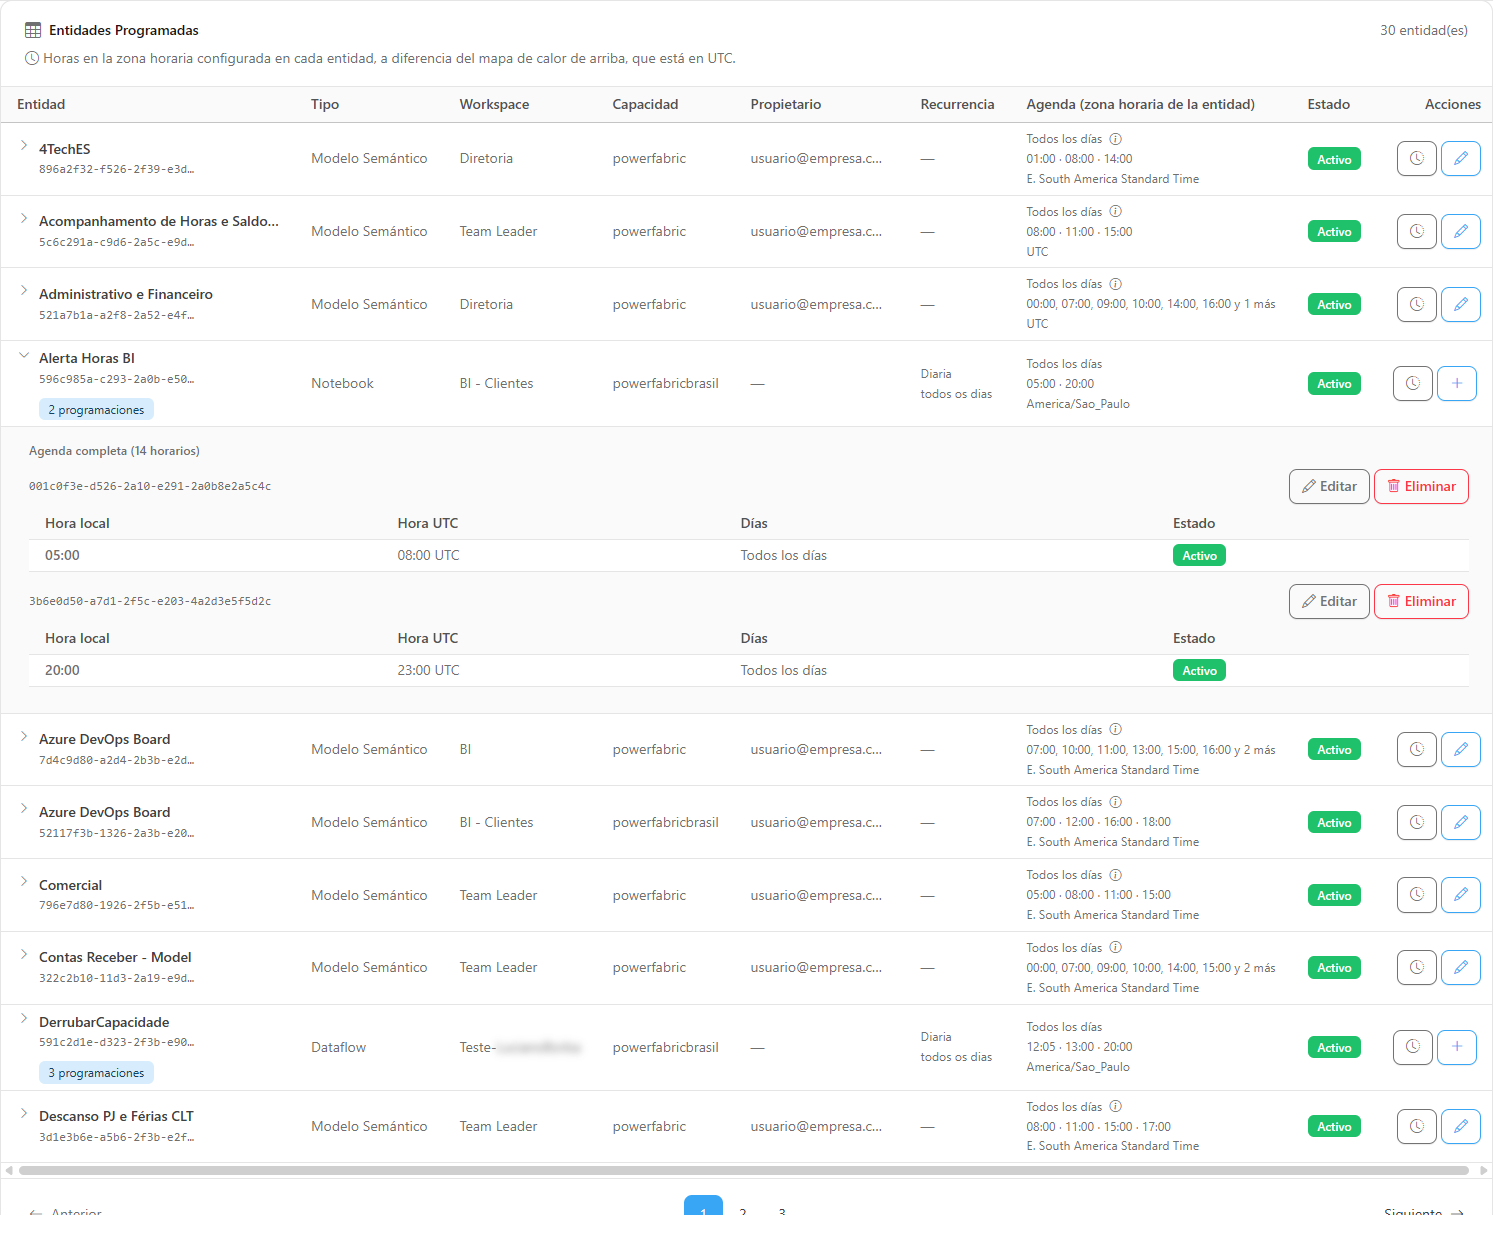The height and width of the screenshot is (1244, 1493).
Task: Click the scrollbar right arrow
Action: pyautogui.click(x=1484, y=1170)
